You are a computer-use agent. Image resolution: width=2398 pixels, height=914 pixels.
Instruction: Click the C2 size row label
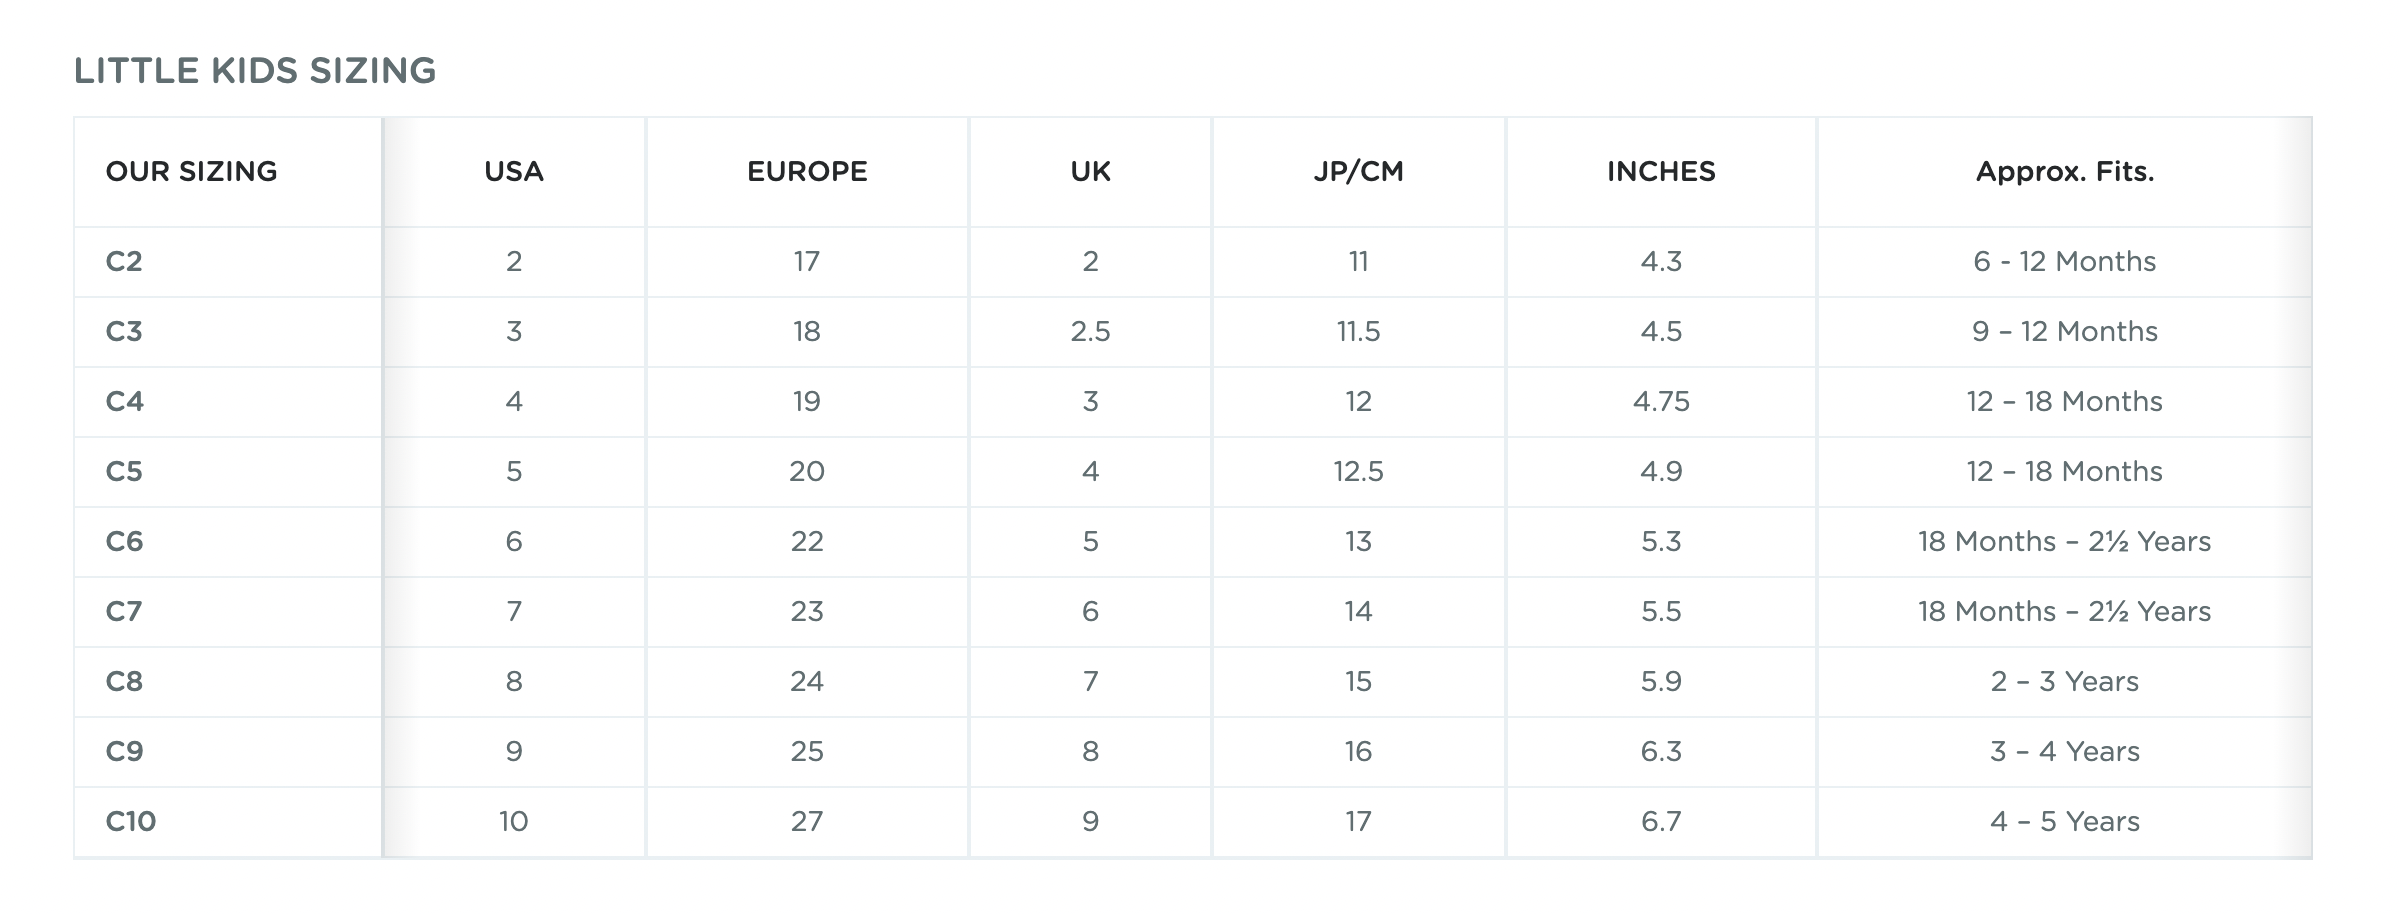click(124, 262)
